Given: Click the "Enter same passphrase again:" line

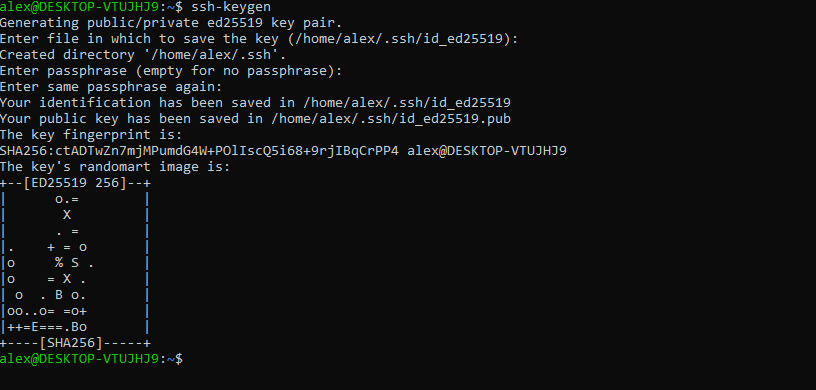Looking at the screenshot, I should click(111, 87).
